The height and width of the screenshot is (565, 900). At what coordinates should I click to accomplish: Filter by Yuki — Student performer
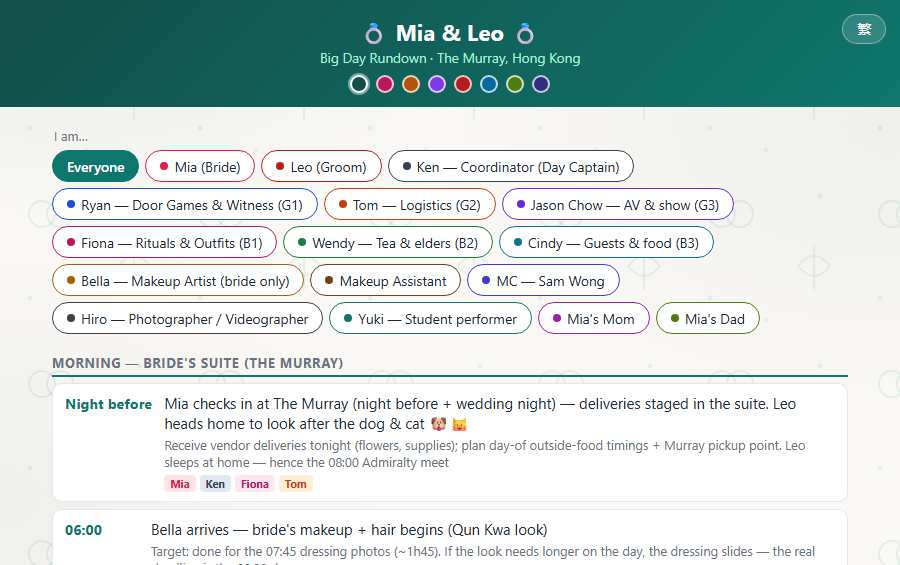pos(430,318)
